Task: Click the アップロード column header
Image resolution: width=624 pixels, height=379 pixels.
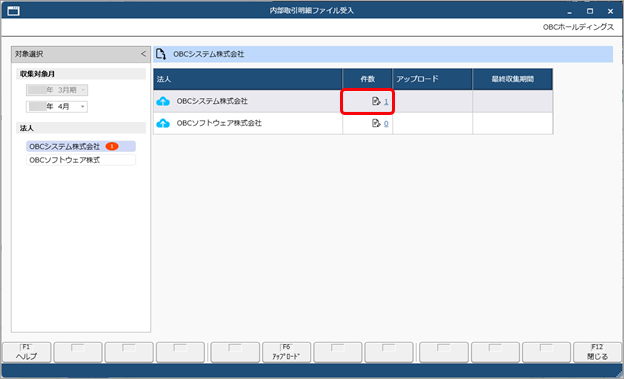Action: (433, 79)
